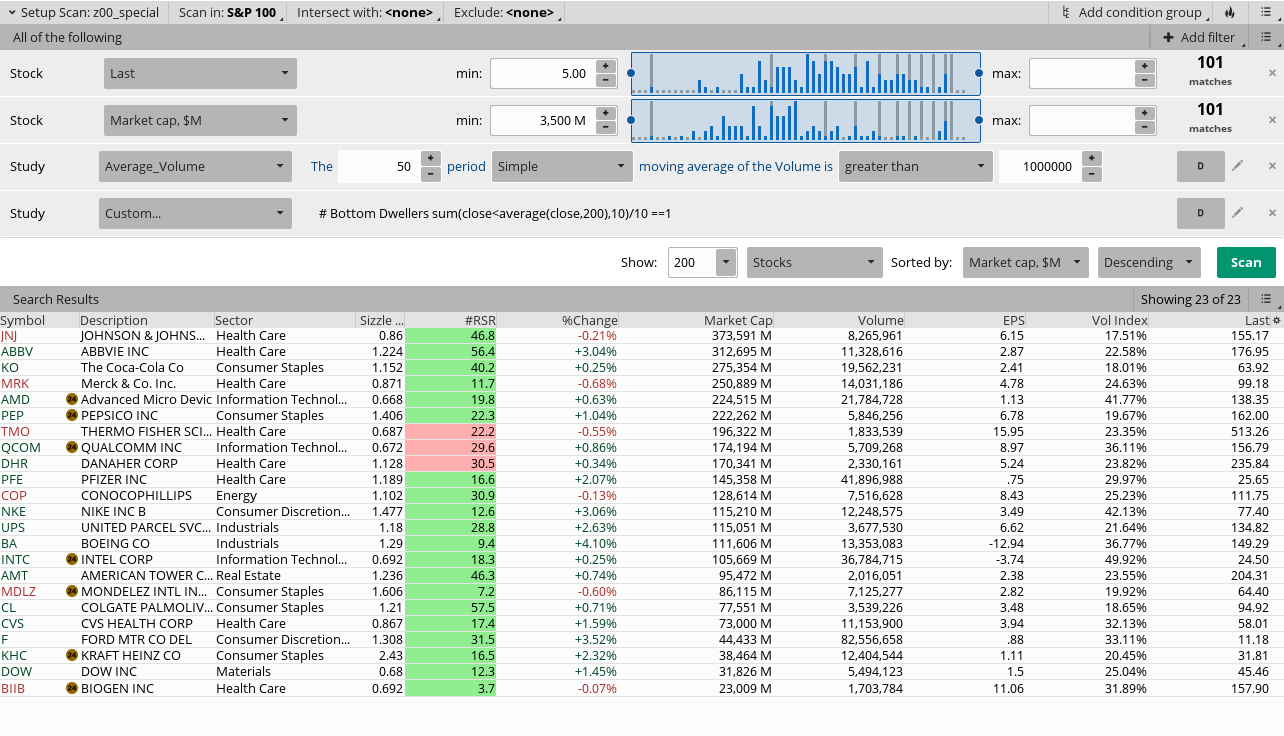Decrease the Market cap max value
Viewport: 1284px width, 736px height.
coord(1144,127)
